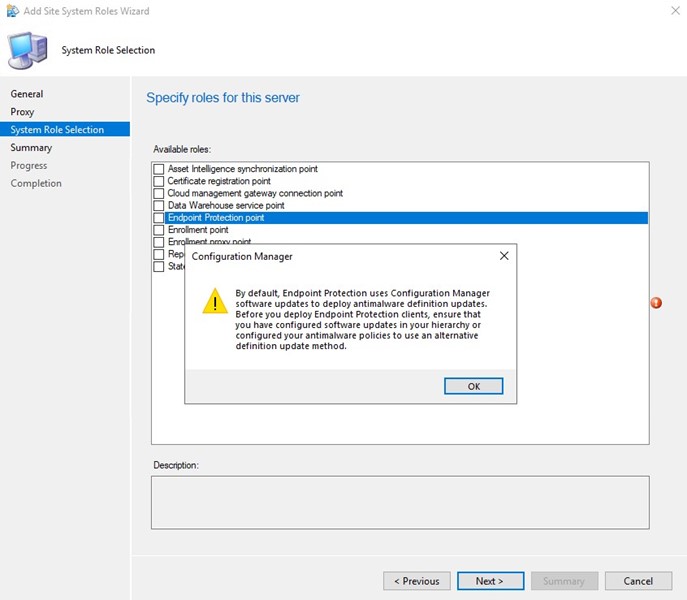Select the Endpoint Protection point row text
Screen dimensions: 687x600
point(216,218)
